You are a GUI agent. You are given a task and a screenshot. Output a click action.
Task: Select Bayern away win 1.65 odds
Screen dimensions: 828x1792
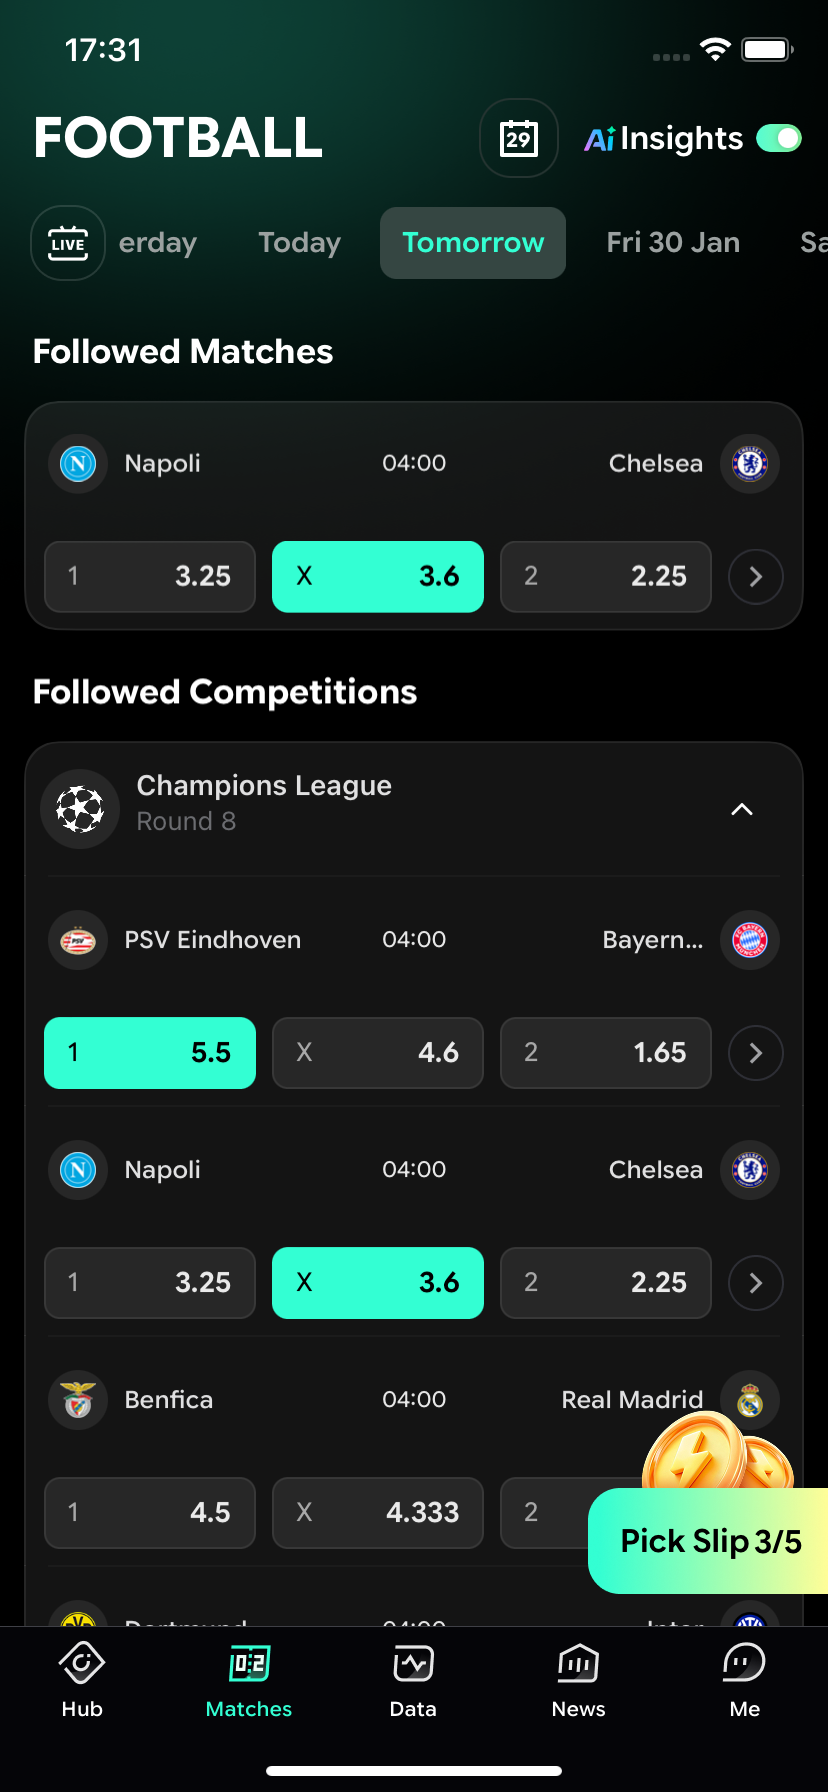(x=606, y=1053)
